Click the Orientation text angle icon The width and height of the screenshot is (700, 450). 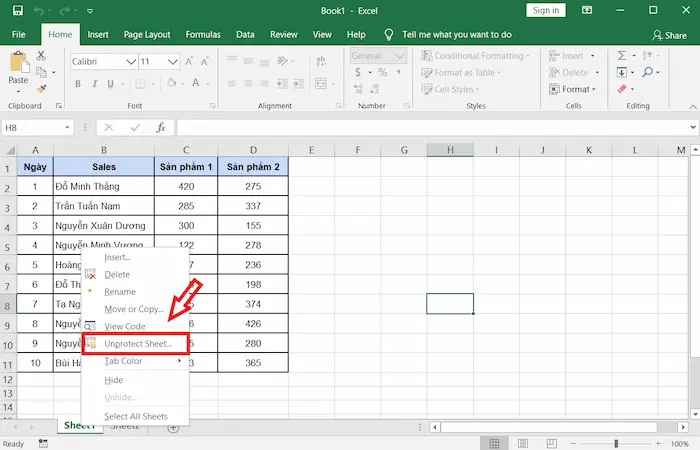point(283,61)
